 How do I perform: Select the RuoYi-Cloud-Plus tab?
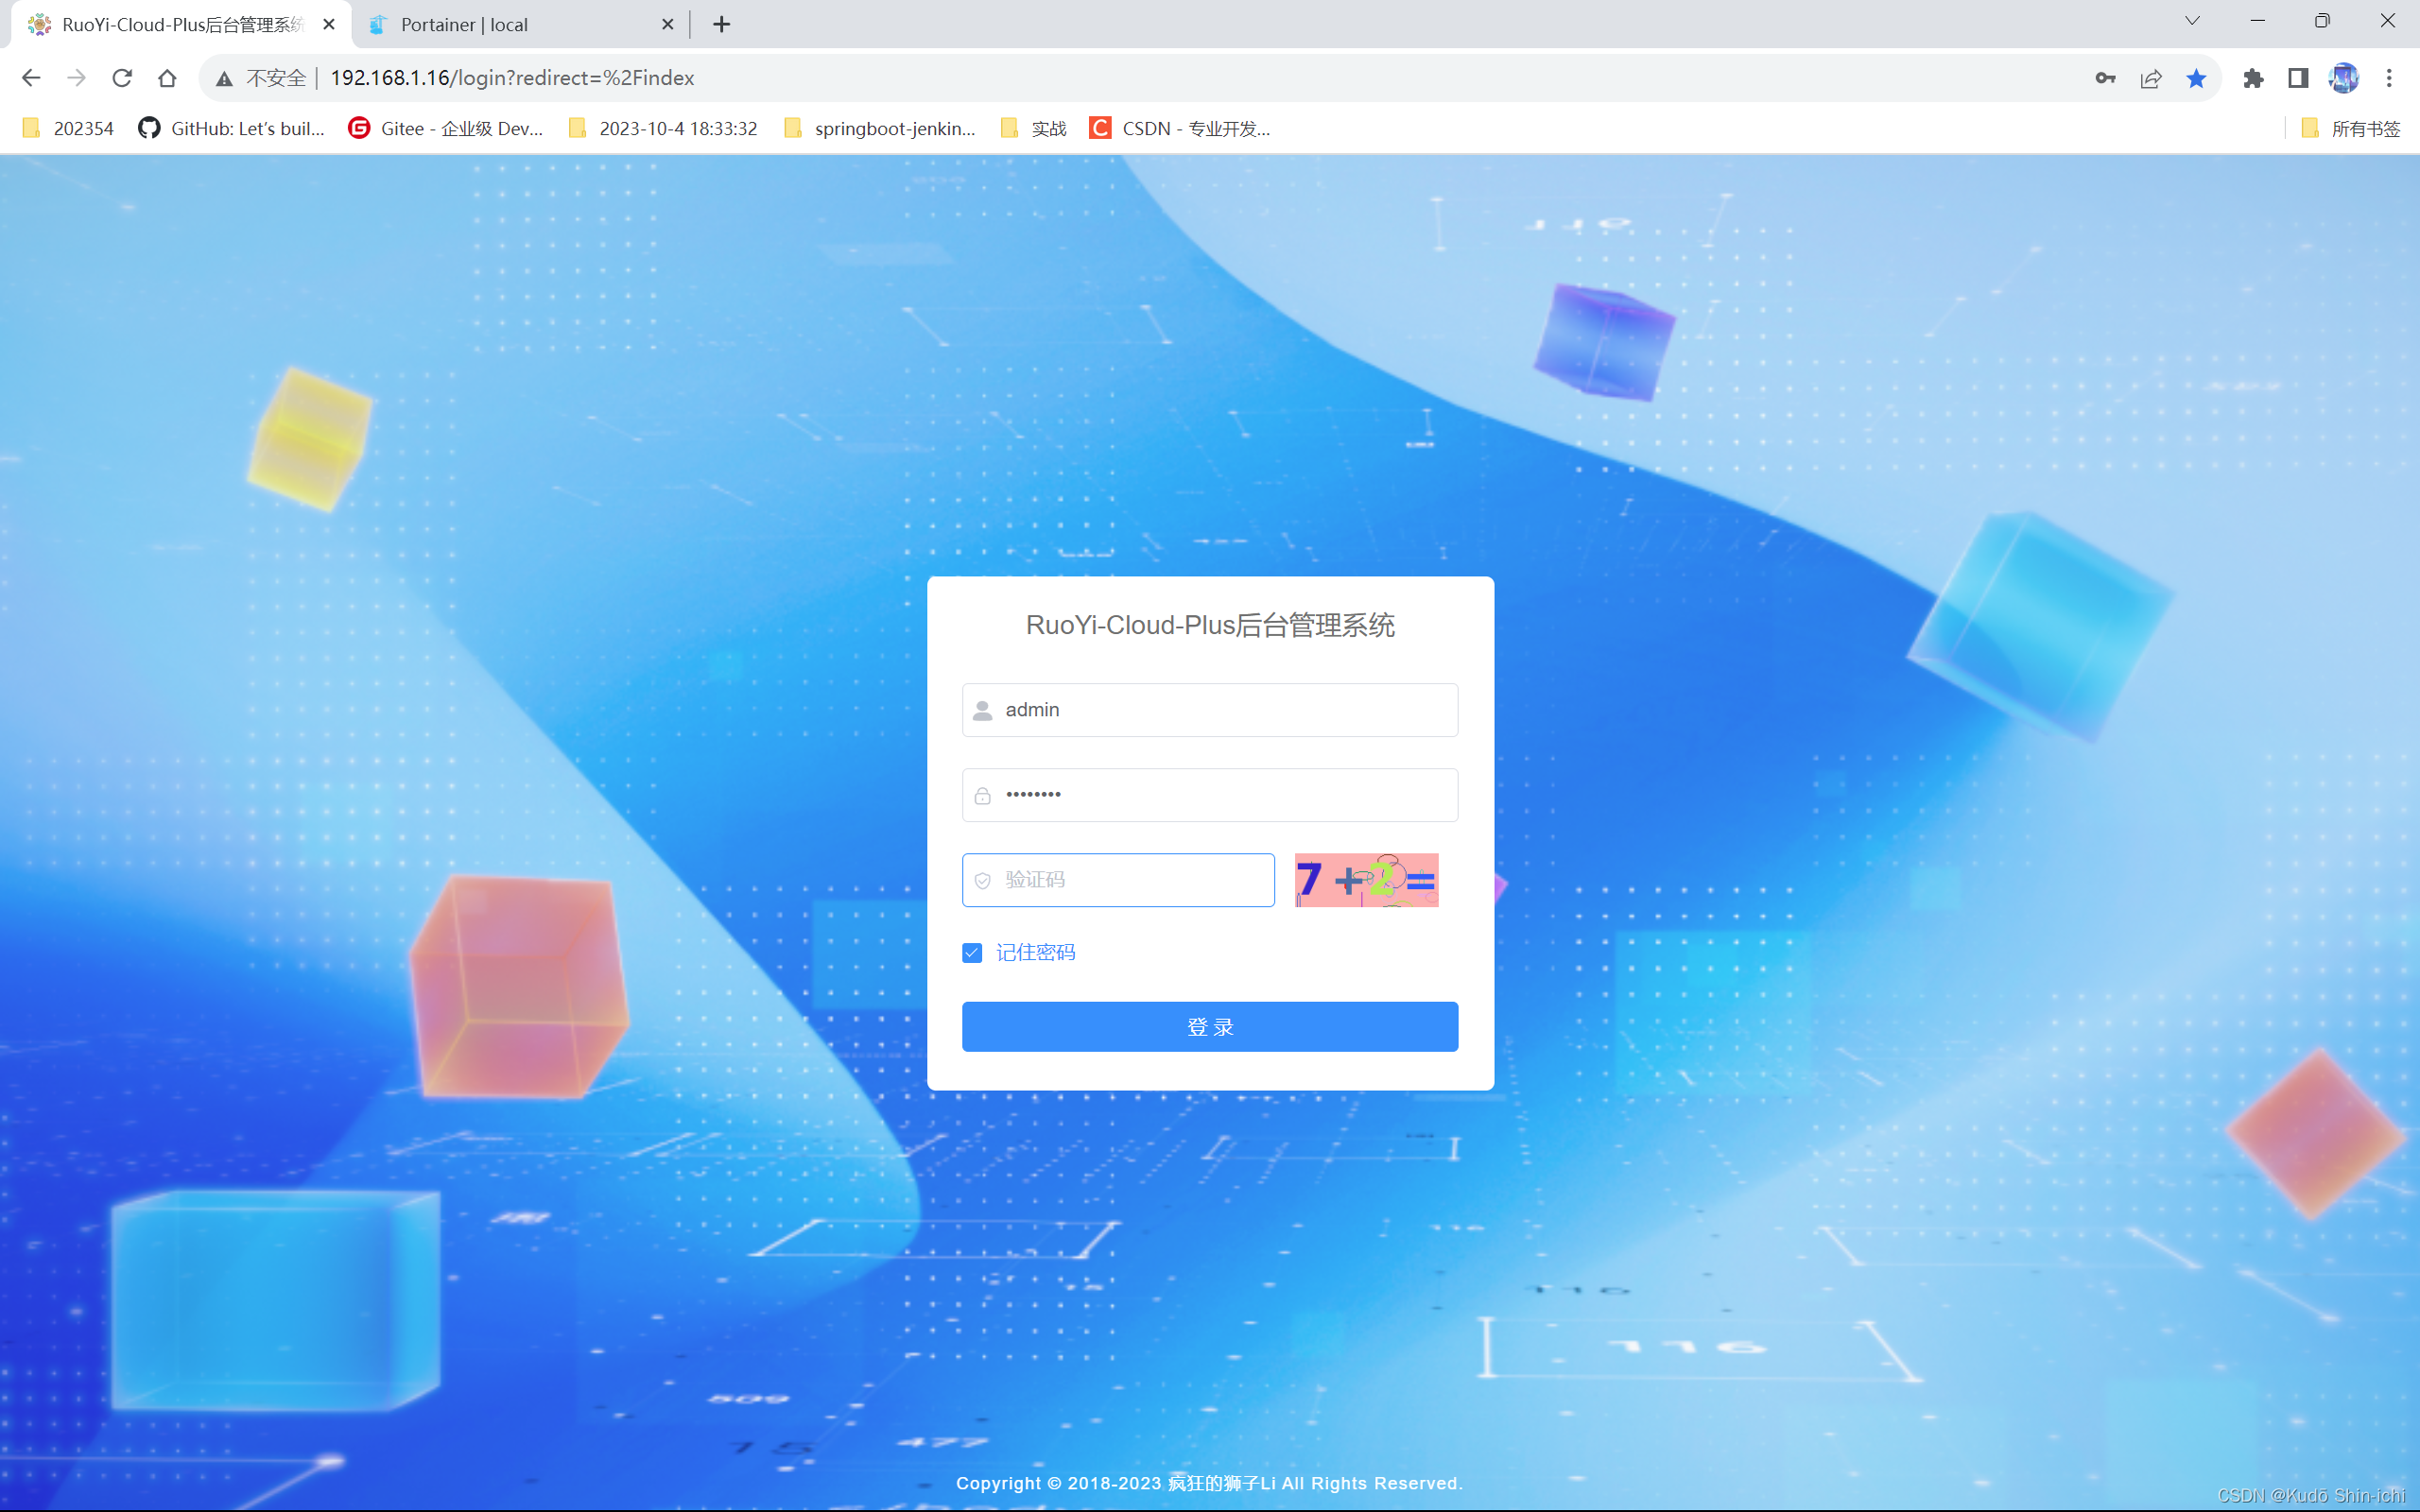coord(181,24)
